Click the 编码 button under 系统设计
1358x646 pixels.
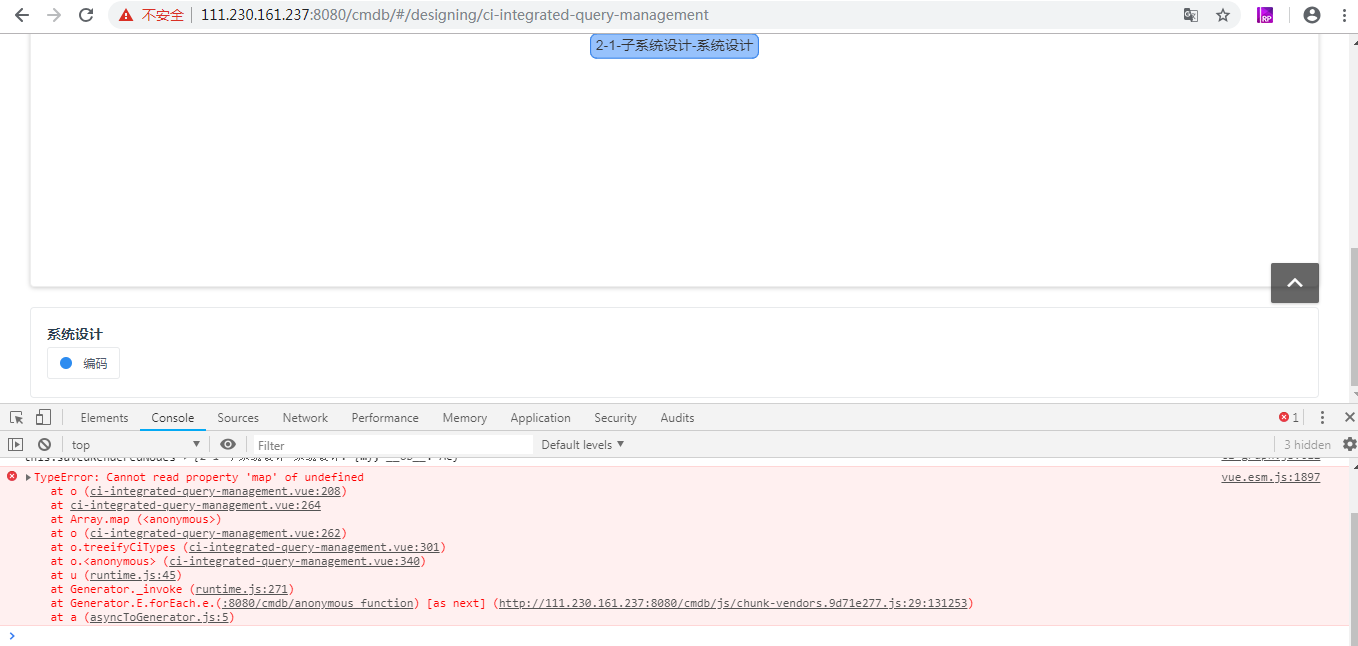click(x=83, y=362)
